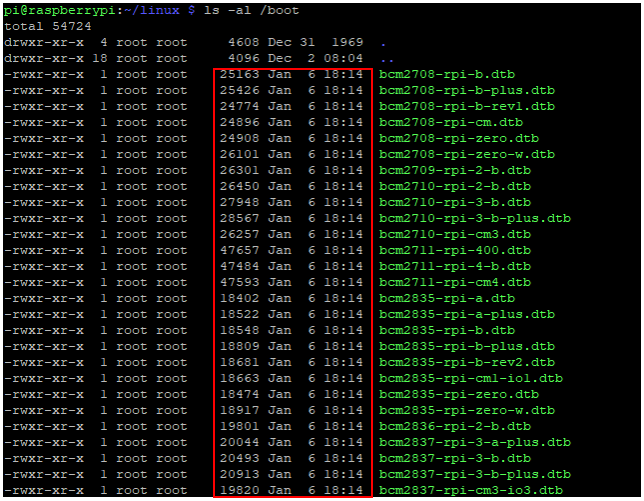The image size is (644, 501).
Task: Click file size value 47484
Action: [x=239, y=267]
